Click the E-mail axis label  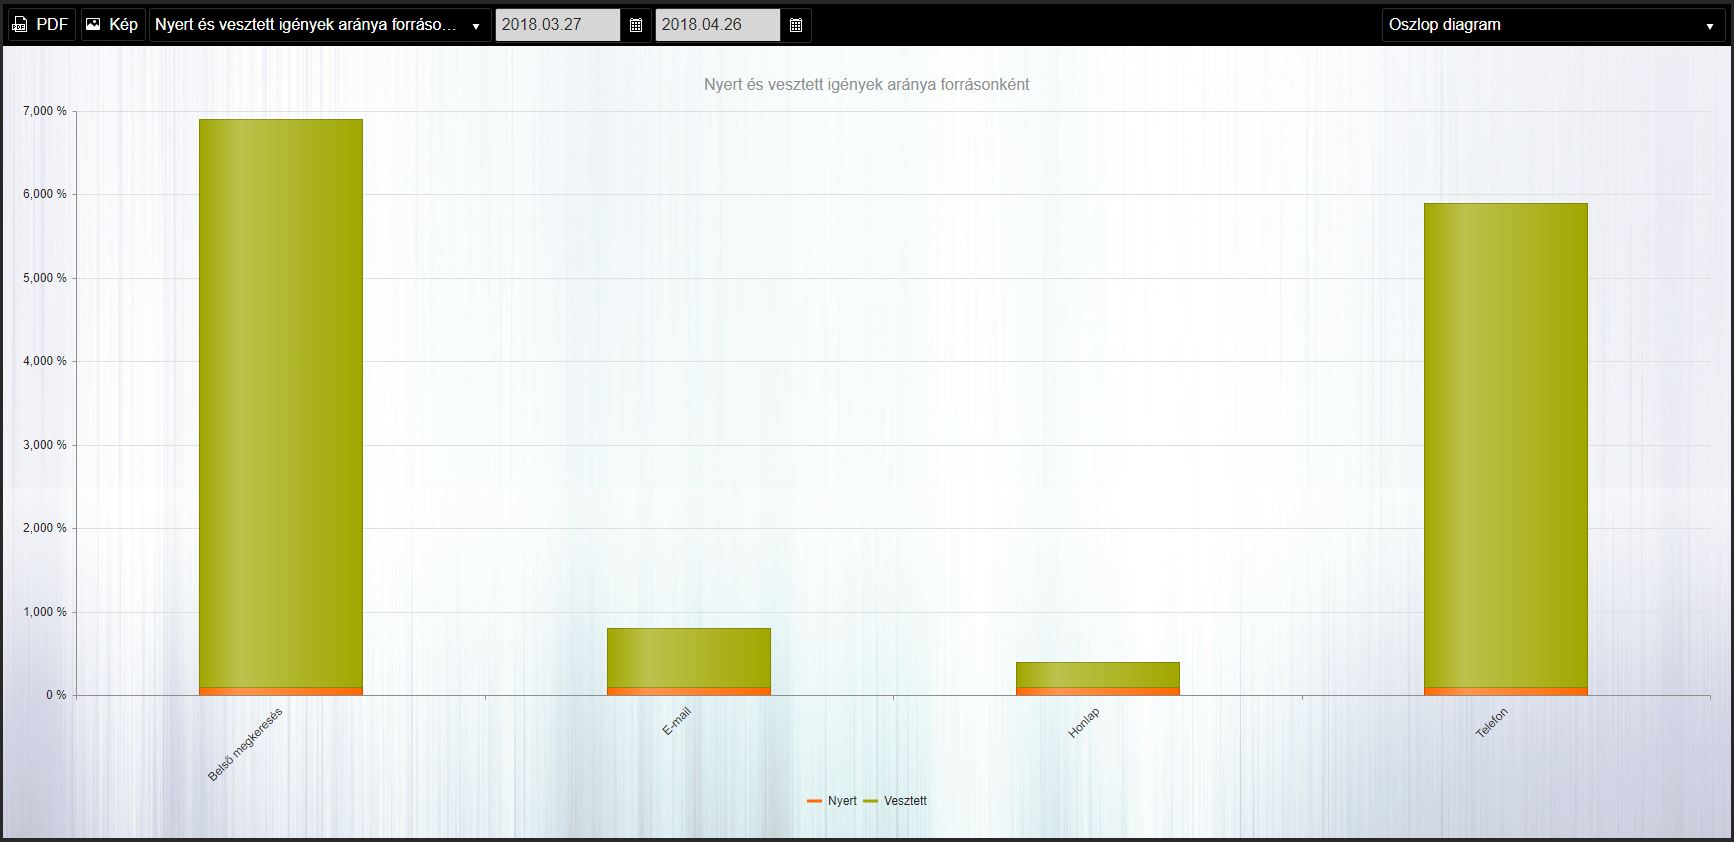677,721
